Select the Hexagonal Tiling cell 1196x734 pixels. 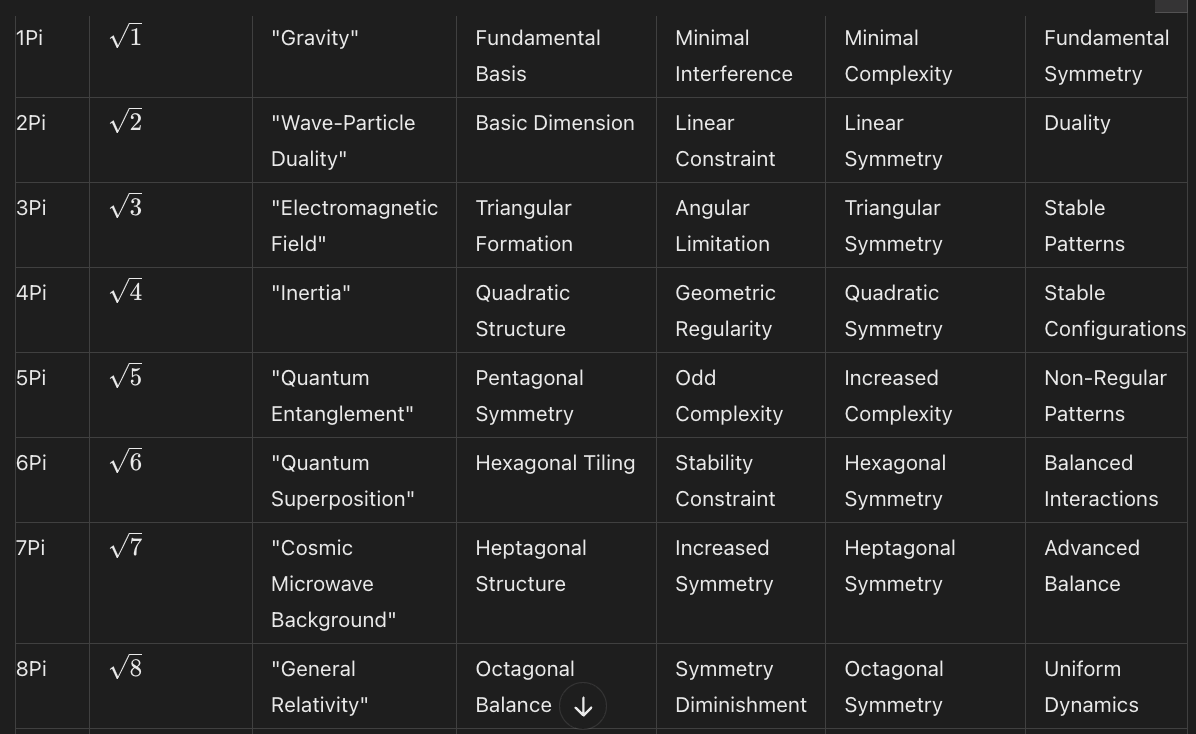click(x=555, y=463)
